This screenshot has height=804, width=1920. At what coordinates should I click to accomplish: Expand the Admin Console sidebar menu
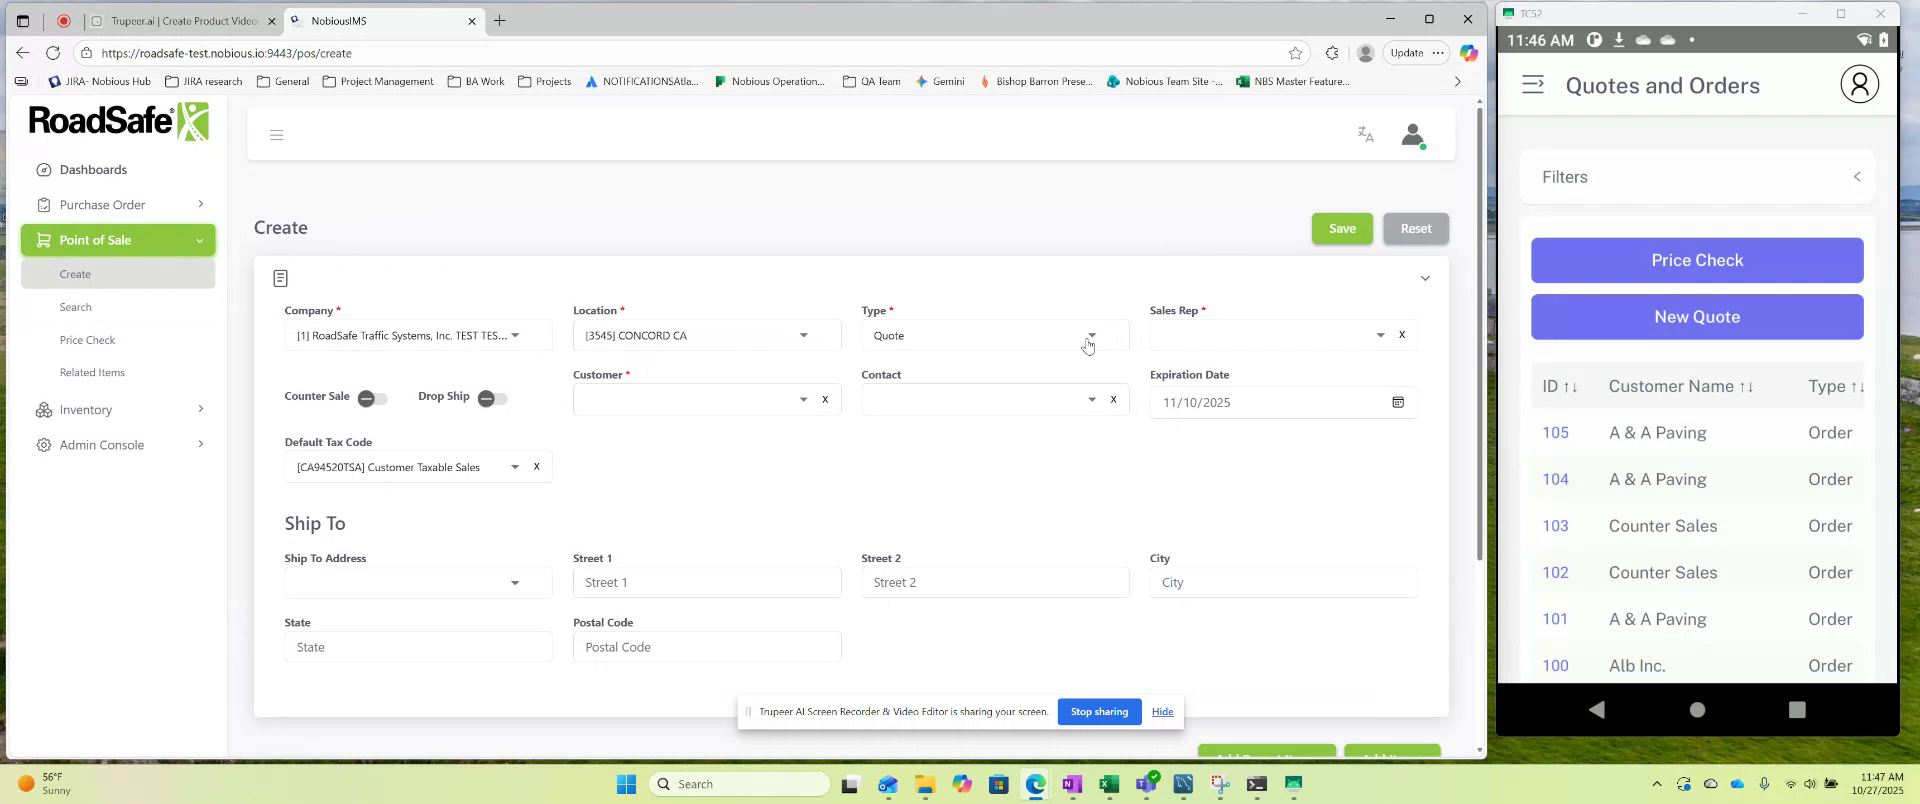click(118, 445)
